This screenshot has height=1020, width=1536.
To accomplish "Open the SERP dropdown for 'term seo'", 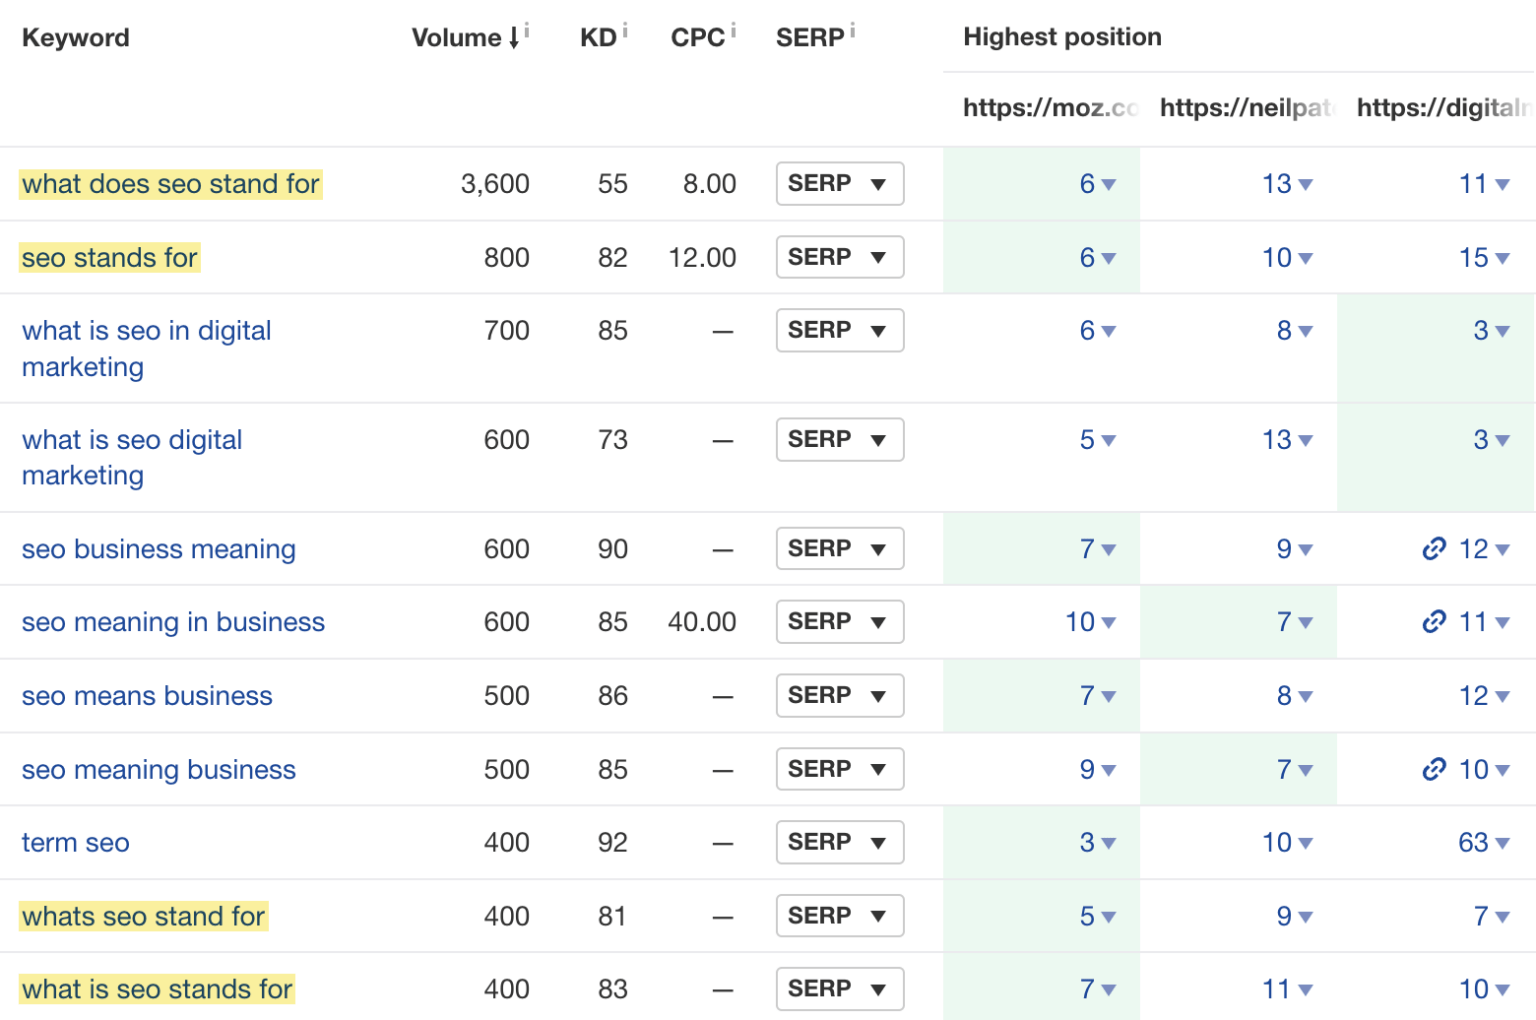I will (x=840, y=842).
